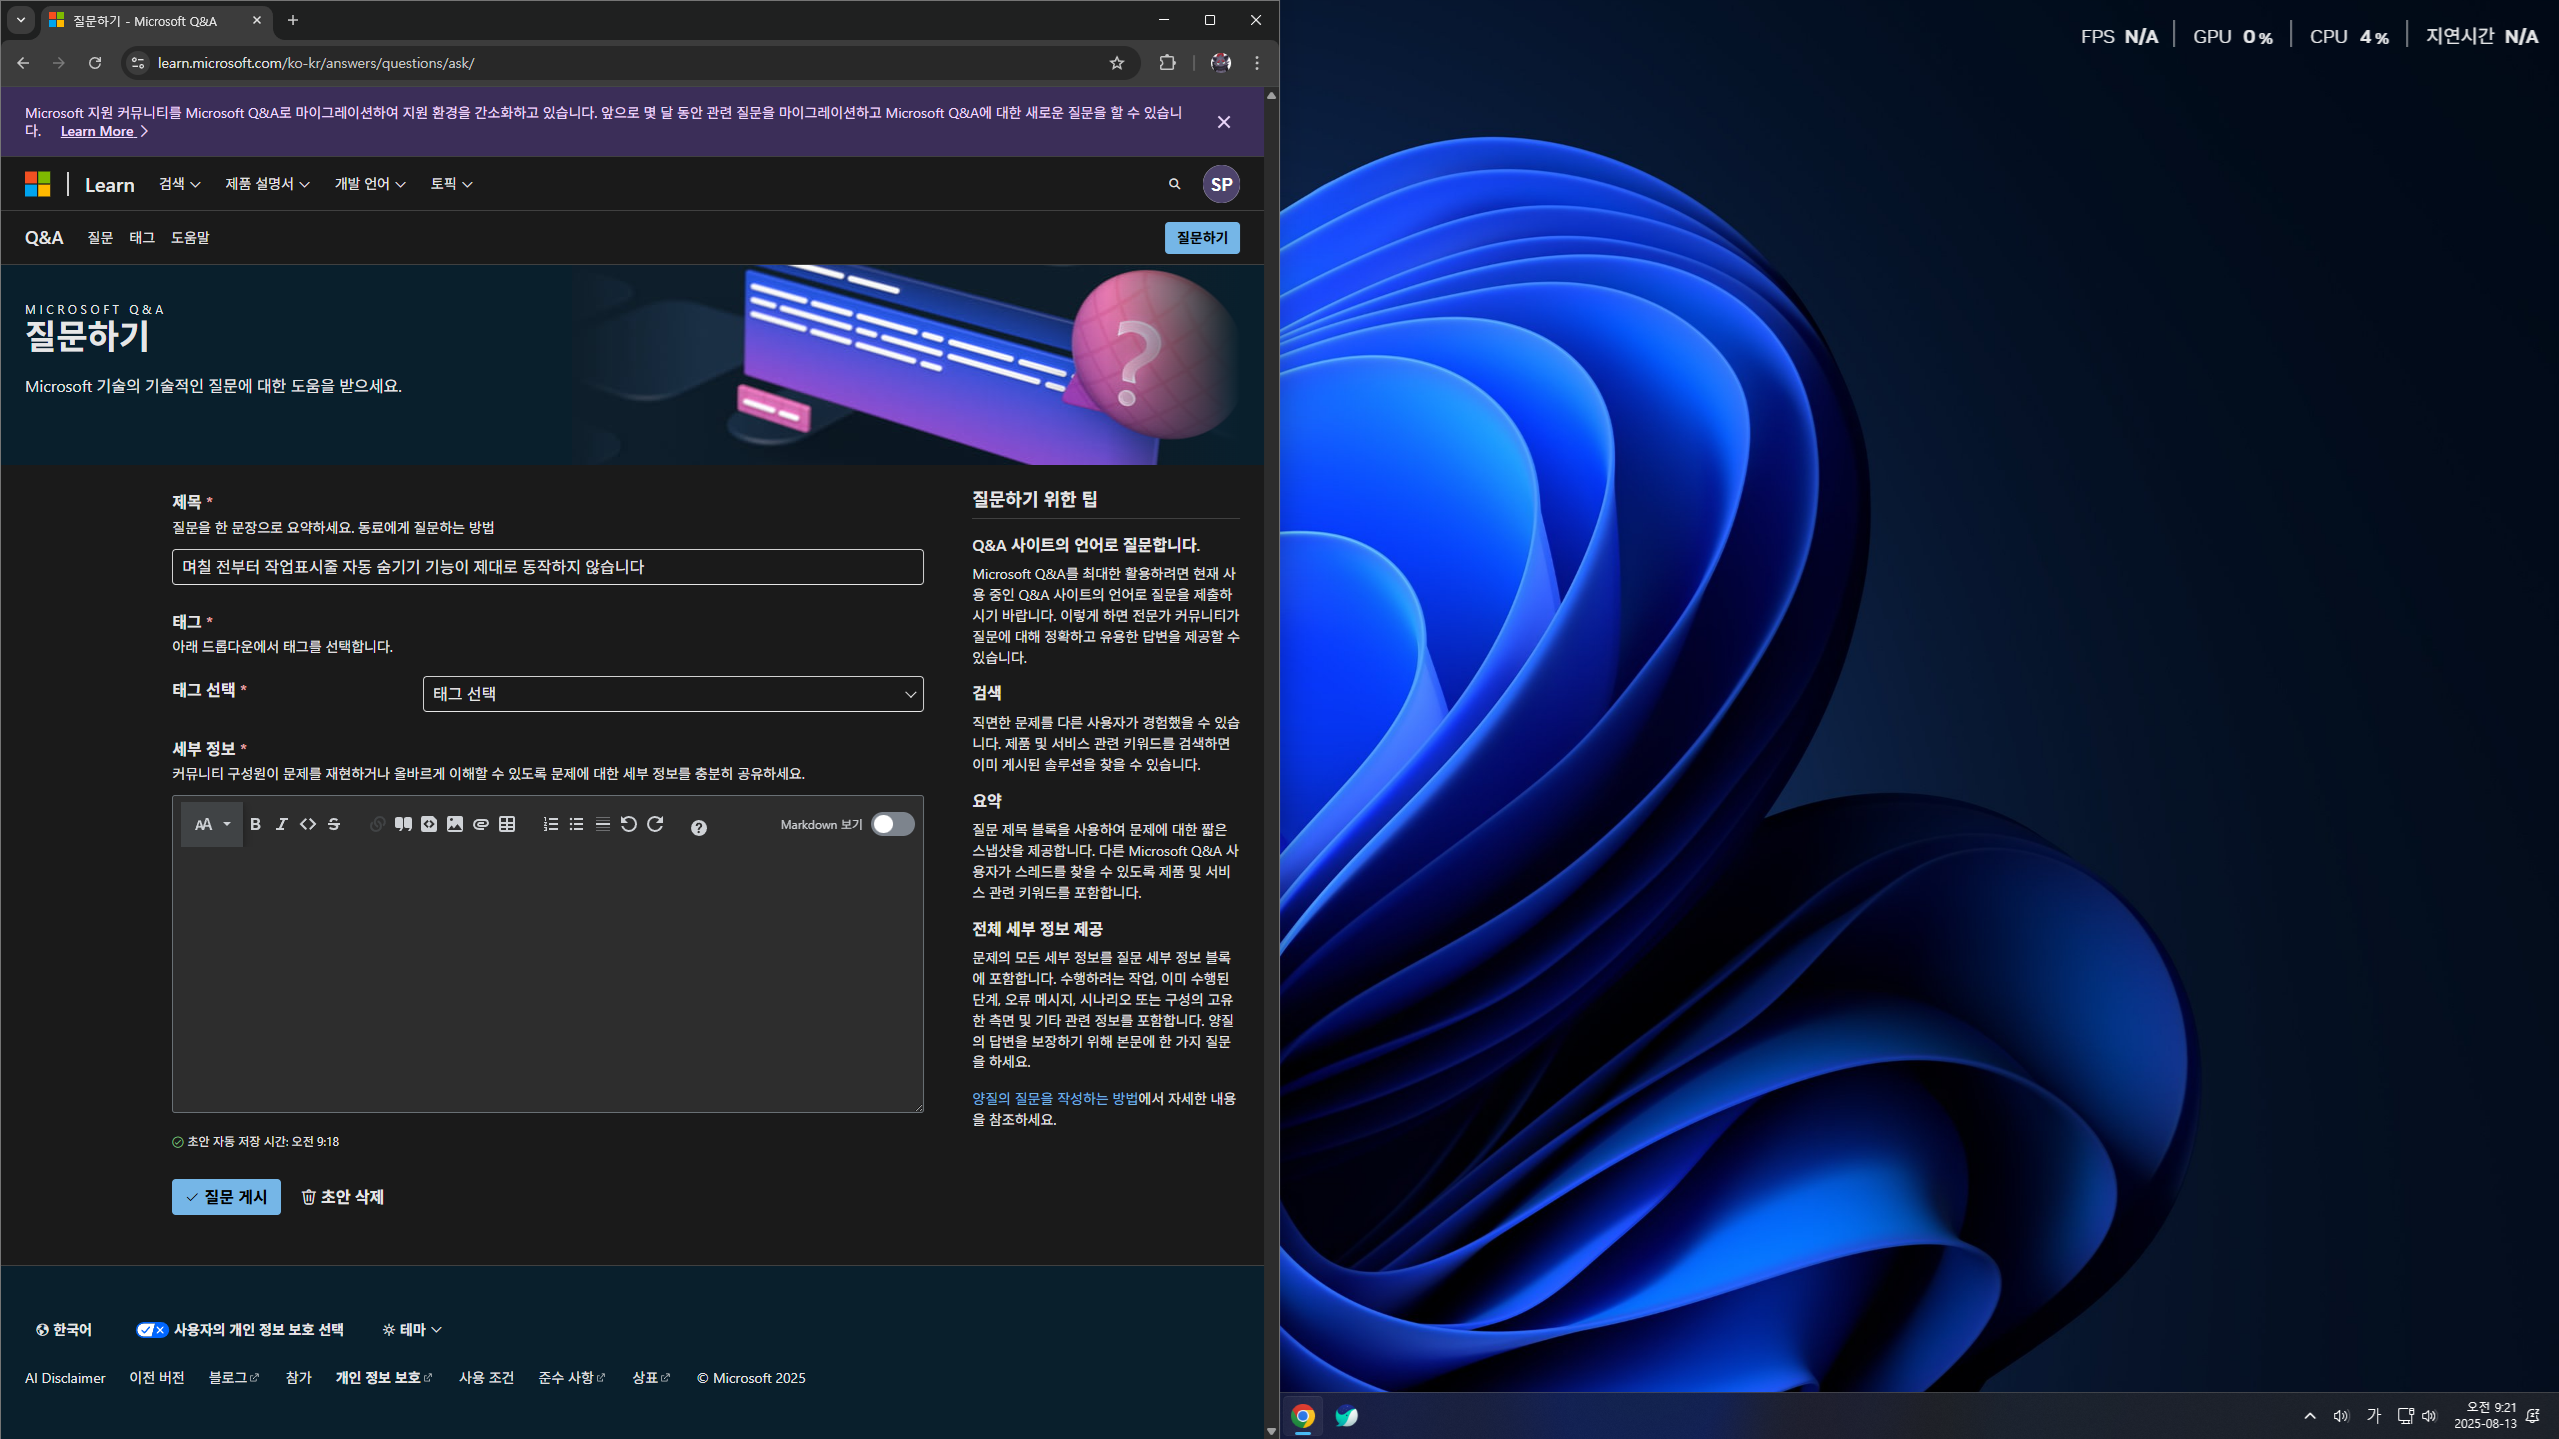Click the 질문 게시 submit button

click(x=226, y=1197)
